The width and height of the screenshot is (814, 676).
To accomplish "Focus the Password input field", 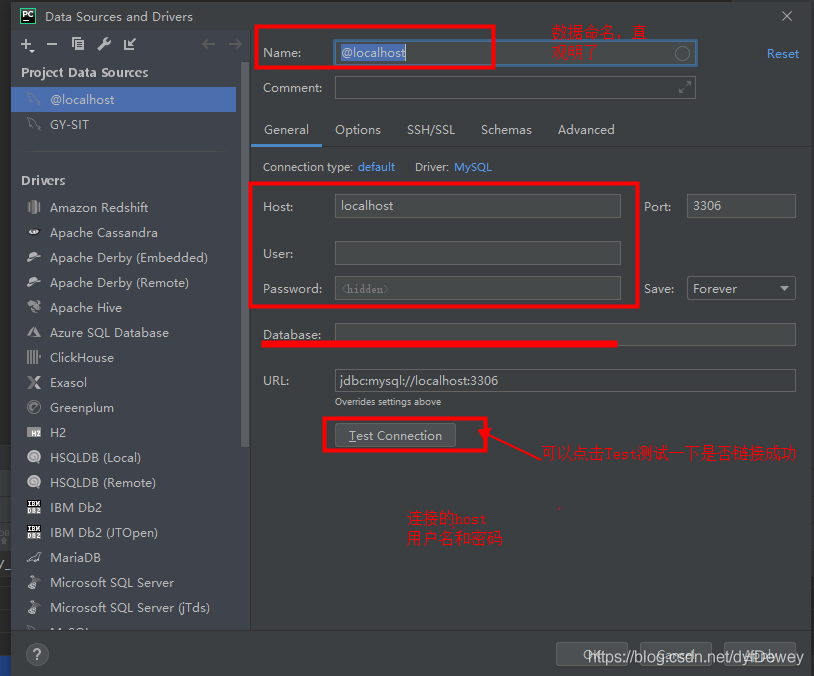I will (478, 288).
